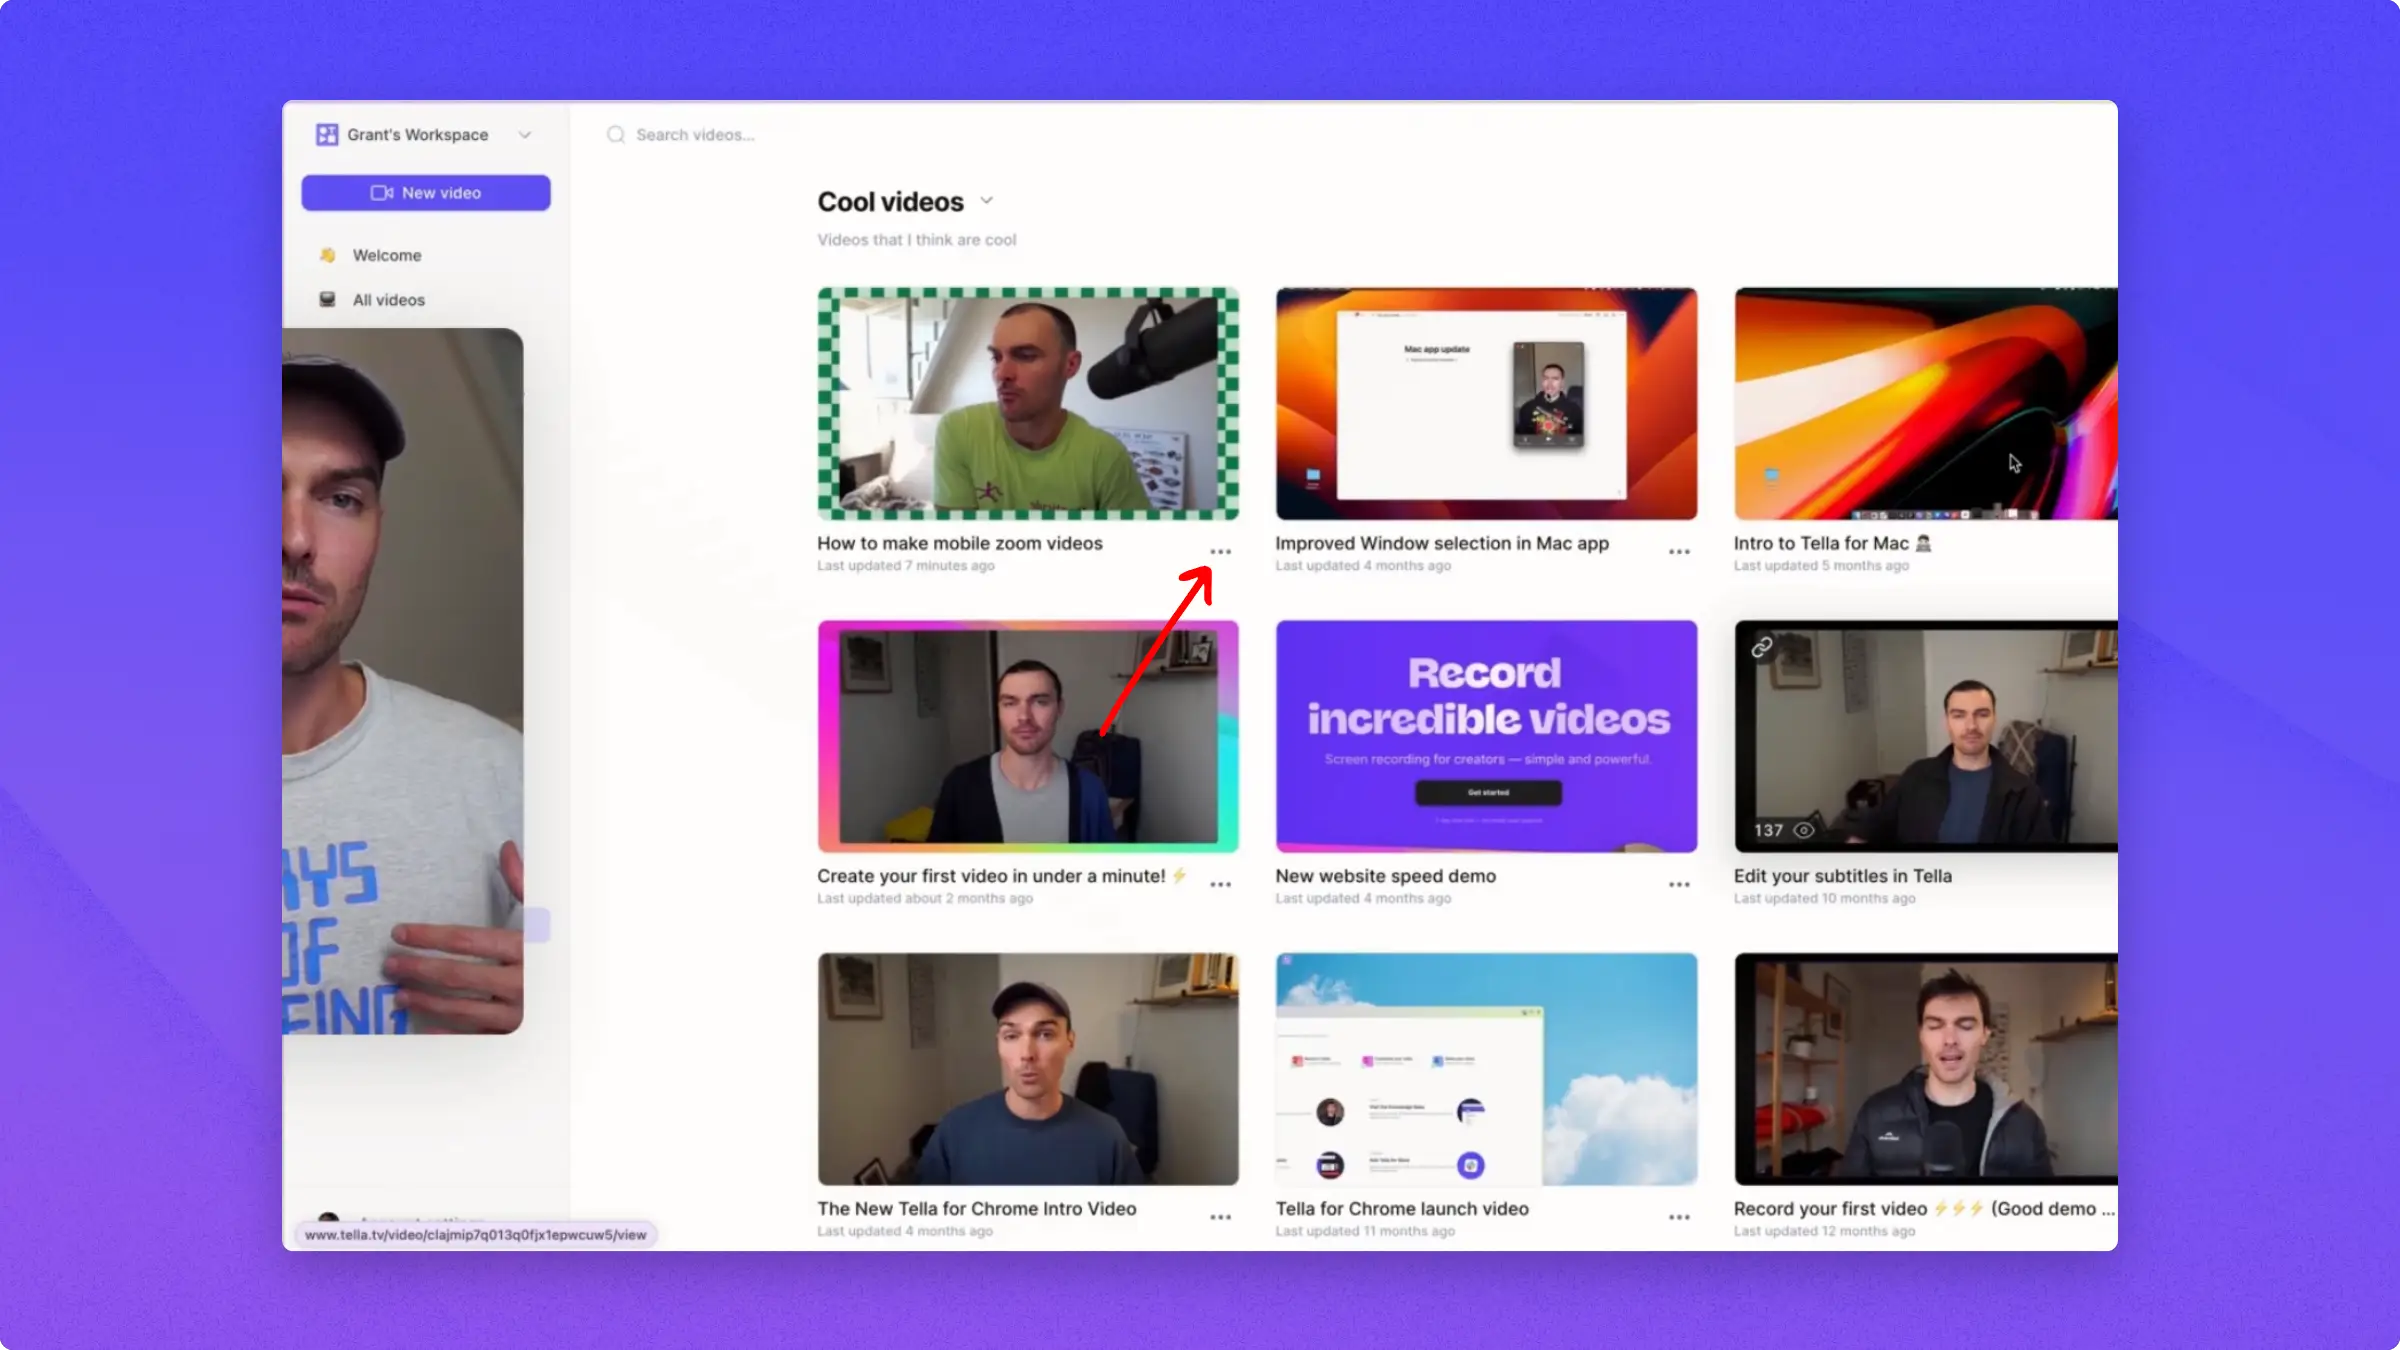This screenshot has width=2400, height=1350.
Task: Open options for Tella for Chrome launch video
Action: click(x=1679, y=1218)
